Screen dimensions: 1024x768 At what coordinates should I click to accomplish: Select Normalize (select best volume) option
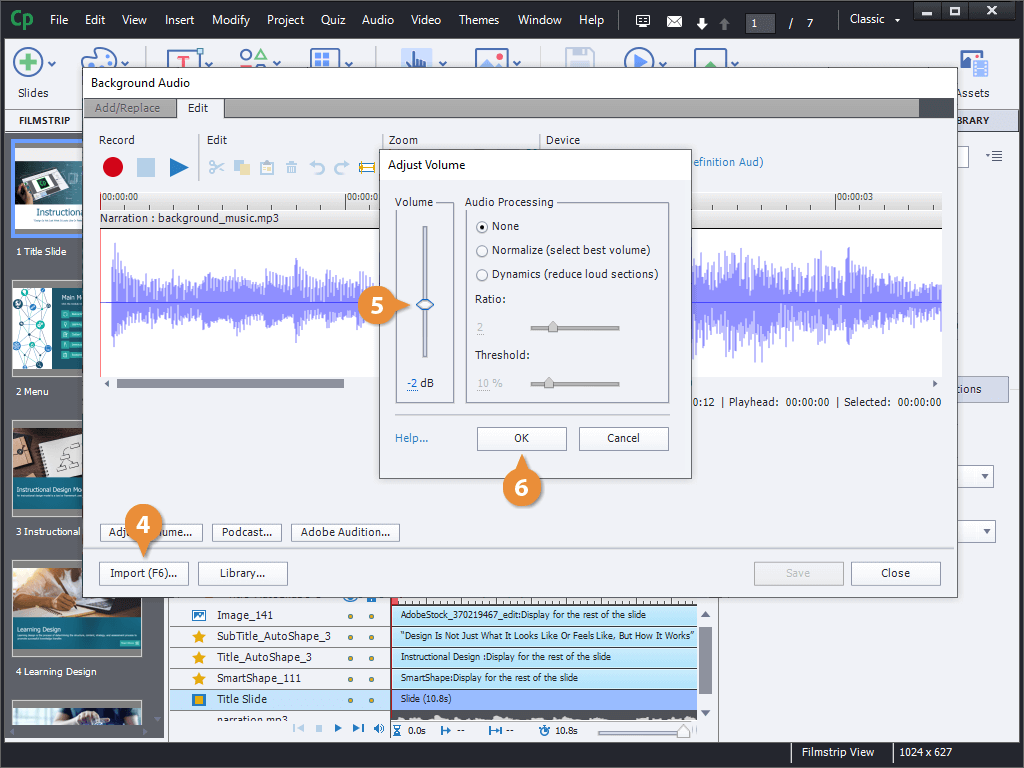tap(483, 251)
